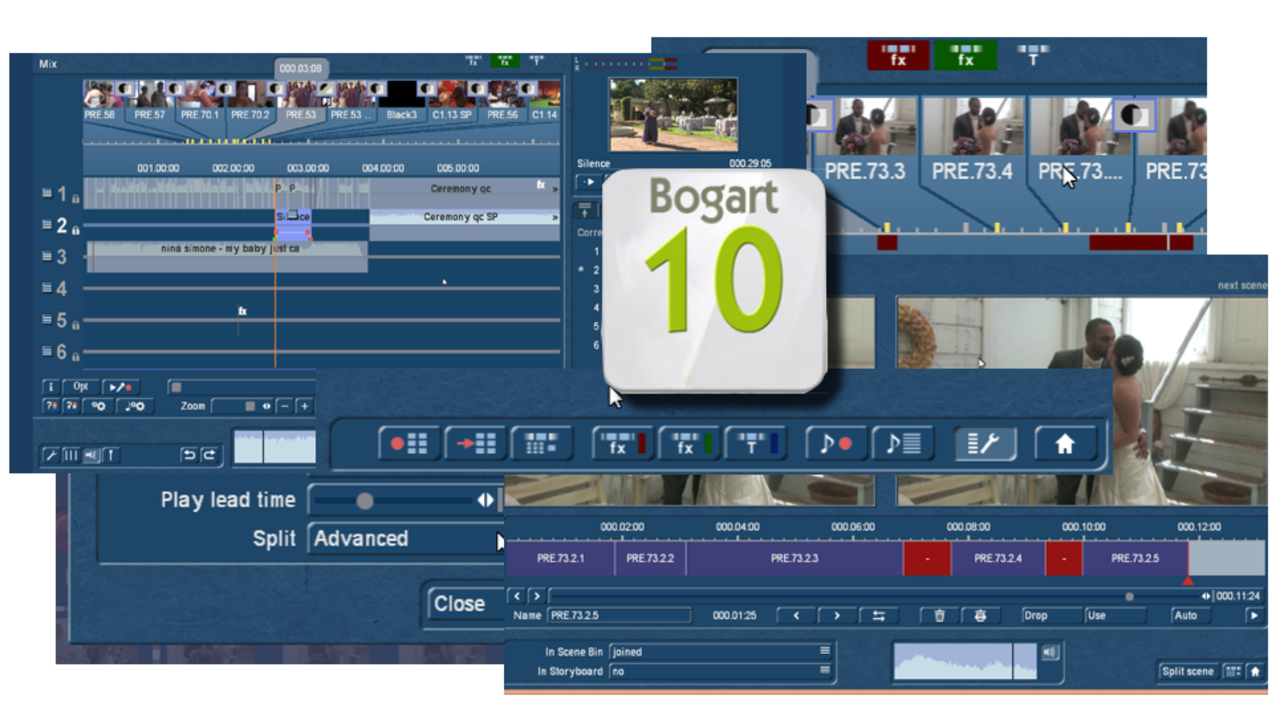Click the Split scene button

pyautogui.click(x=1188, y=672)
